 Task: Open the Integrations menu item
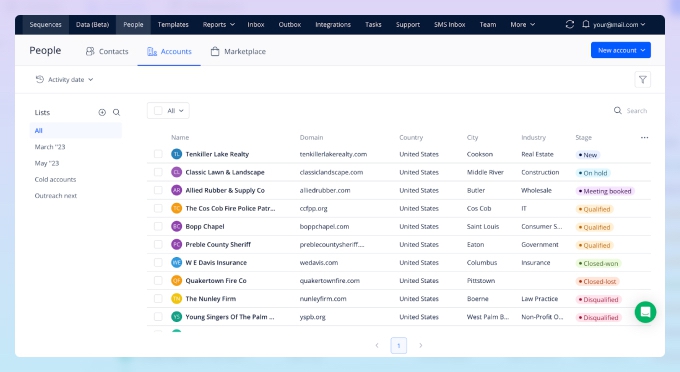(333, 25)
